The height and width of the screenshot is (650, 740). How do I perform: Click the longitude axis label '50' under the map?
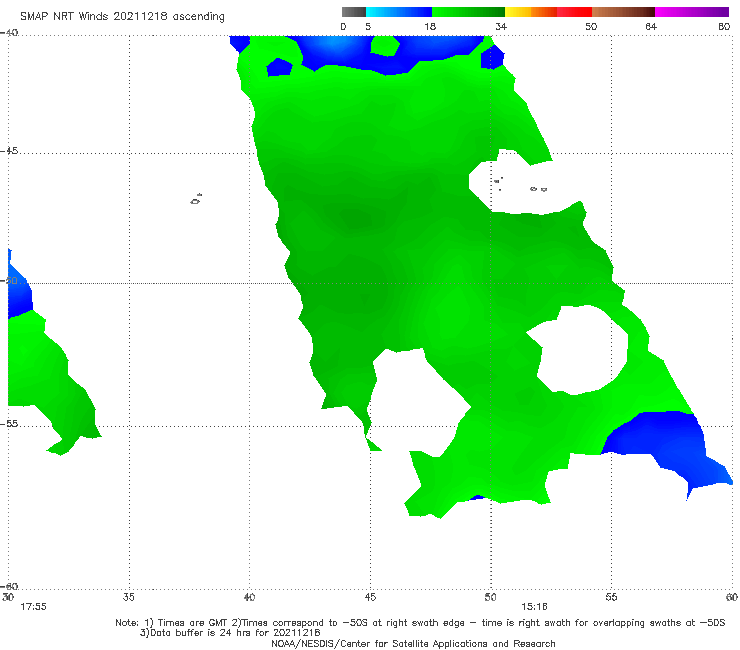[x=490, y=597]
